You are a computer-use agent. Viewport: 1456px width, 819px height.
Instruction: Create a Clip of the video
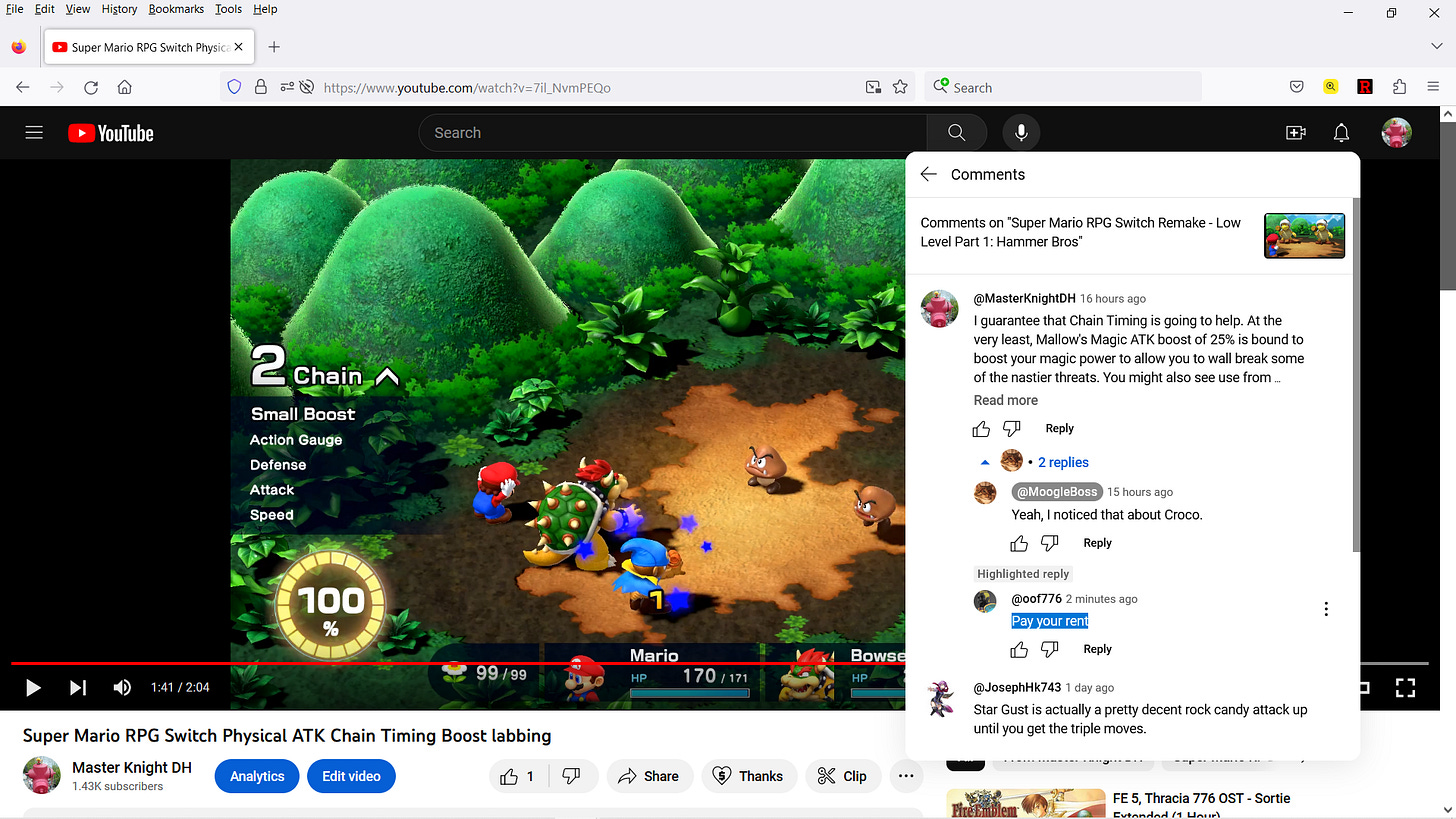pyautogui.click(x=843, y=776)
